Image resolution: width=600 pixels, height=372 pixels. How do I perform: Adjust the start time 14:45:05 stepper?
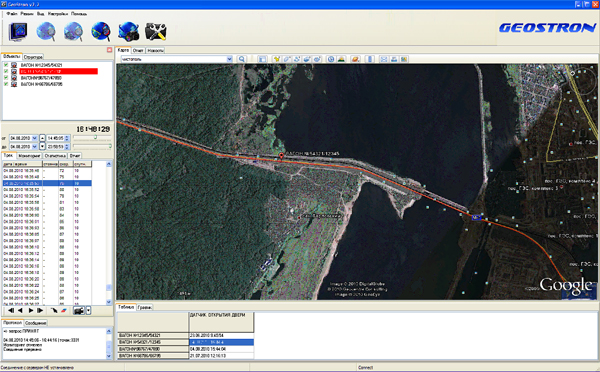coord(67,138)
